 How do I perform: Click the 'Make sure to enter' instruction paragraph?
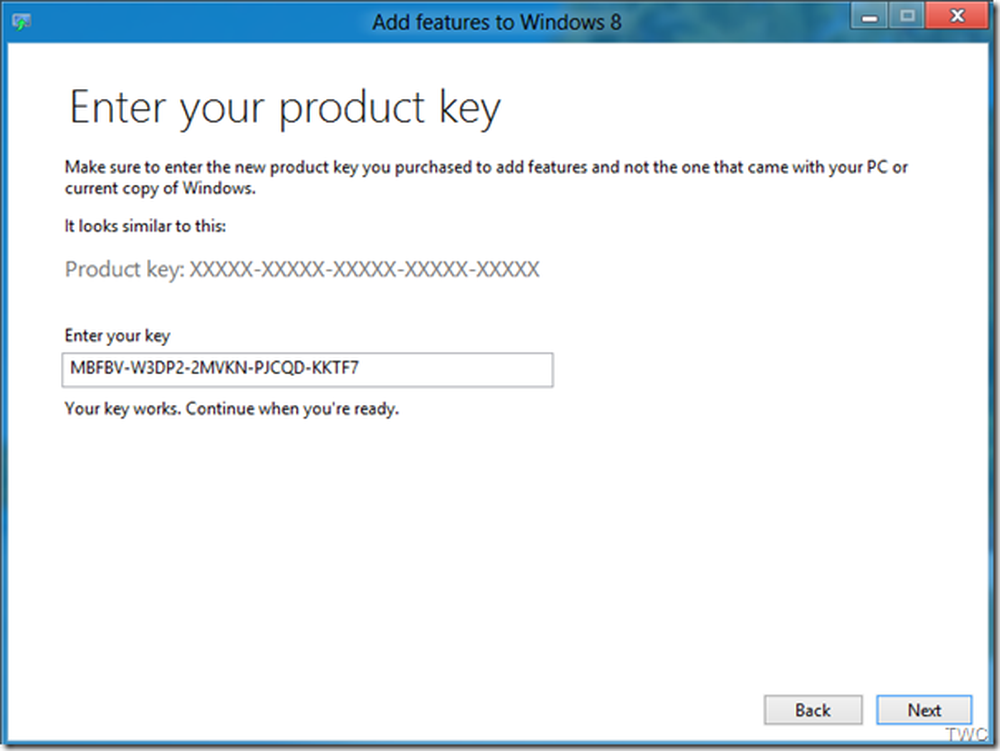click(486, 167)
